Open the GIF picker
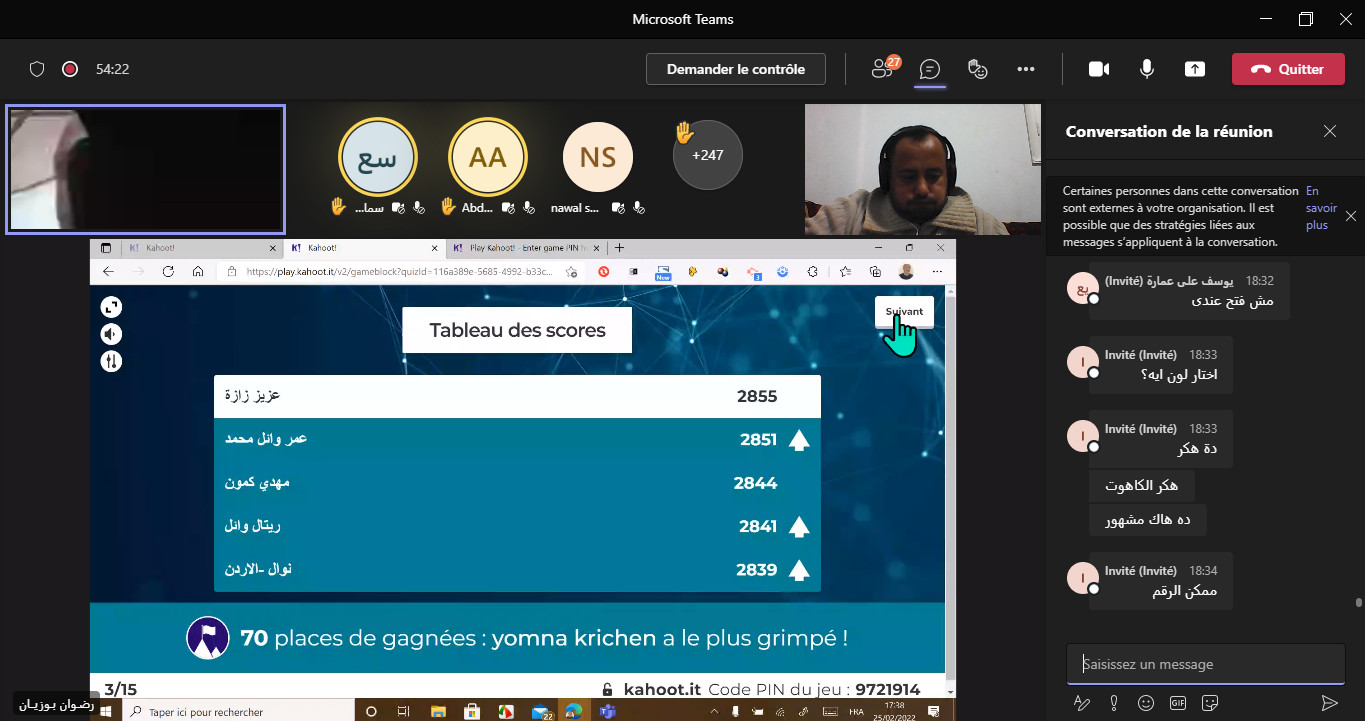1365x721 pixels. (1178, 703)
